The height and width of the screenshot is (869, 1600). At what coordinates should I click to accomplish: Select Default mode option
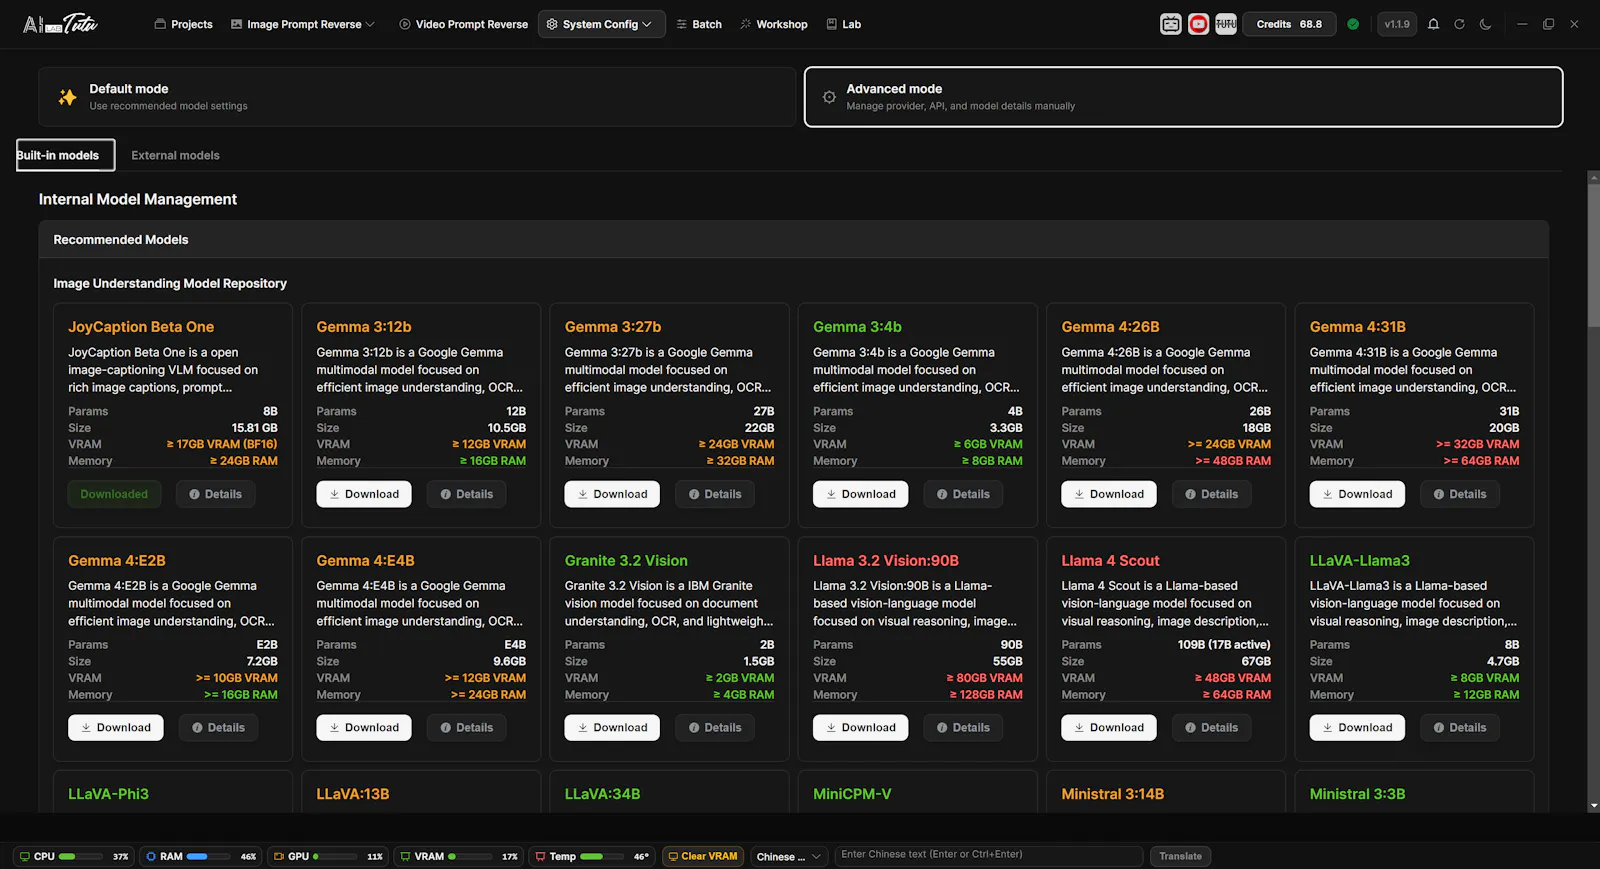click(417, 97)
